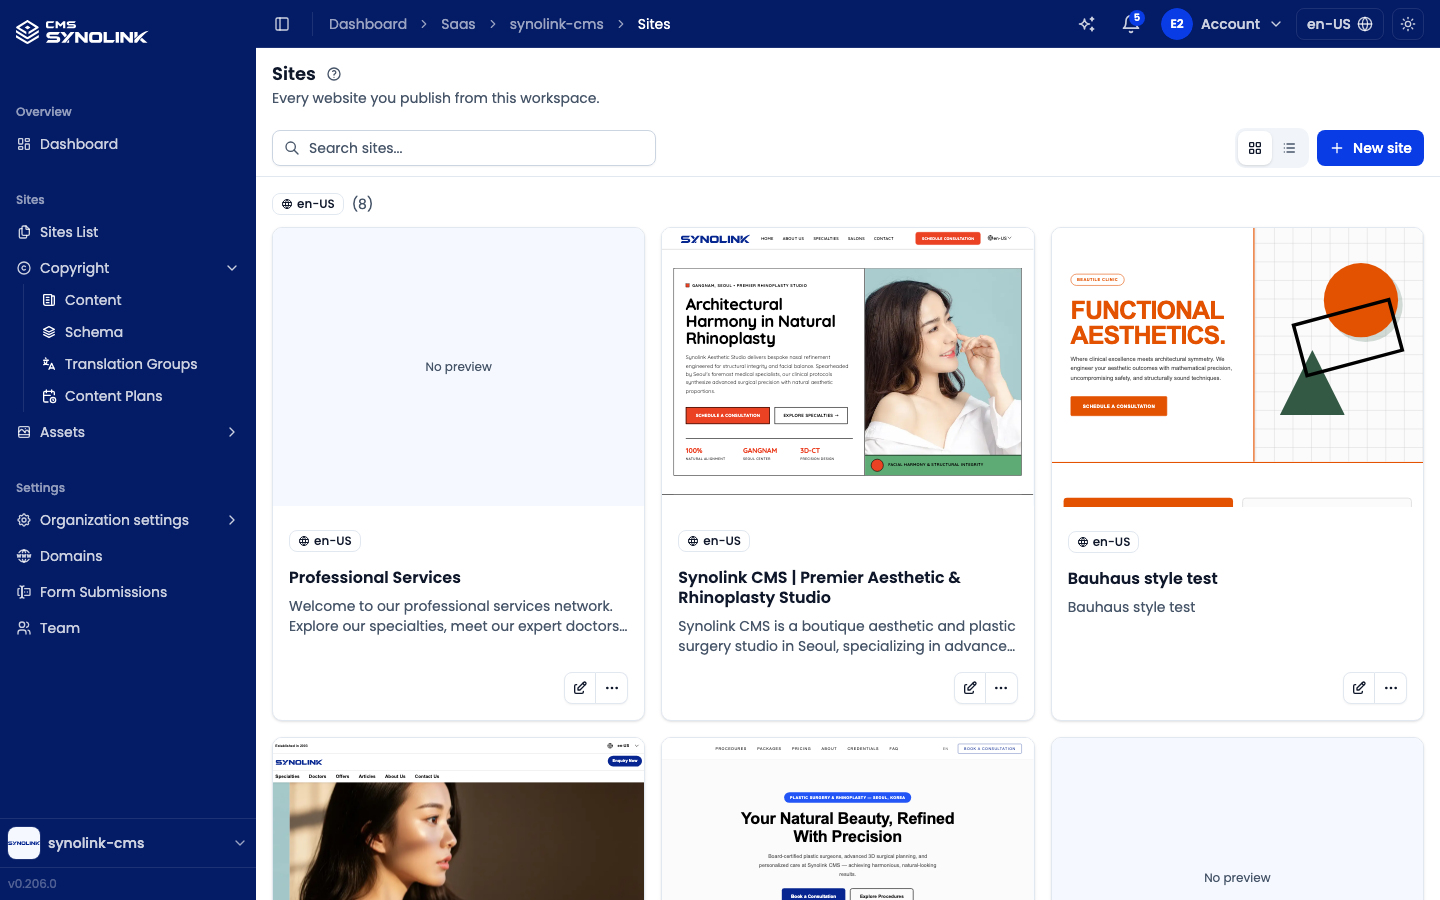Open more options for Professional Services
The height and width of the screenshot is (900, 1440).
pos(612,688)
